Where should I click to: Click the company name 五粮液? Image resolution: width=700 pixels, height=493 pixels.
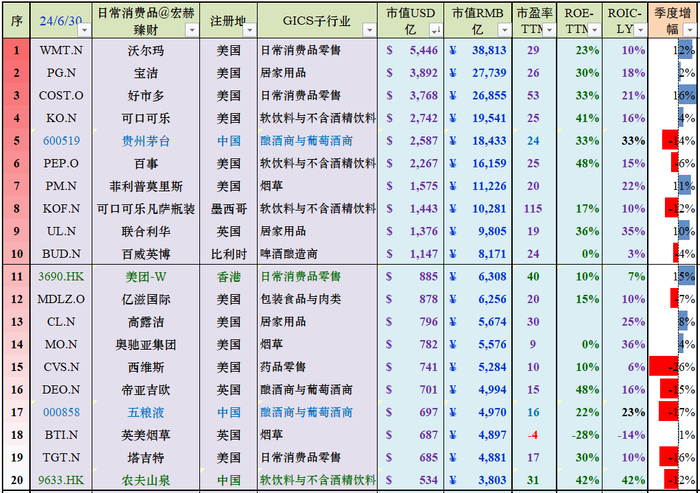(x=146, y=412)
